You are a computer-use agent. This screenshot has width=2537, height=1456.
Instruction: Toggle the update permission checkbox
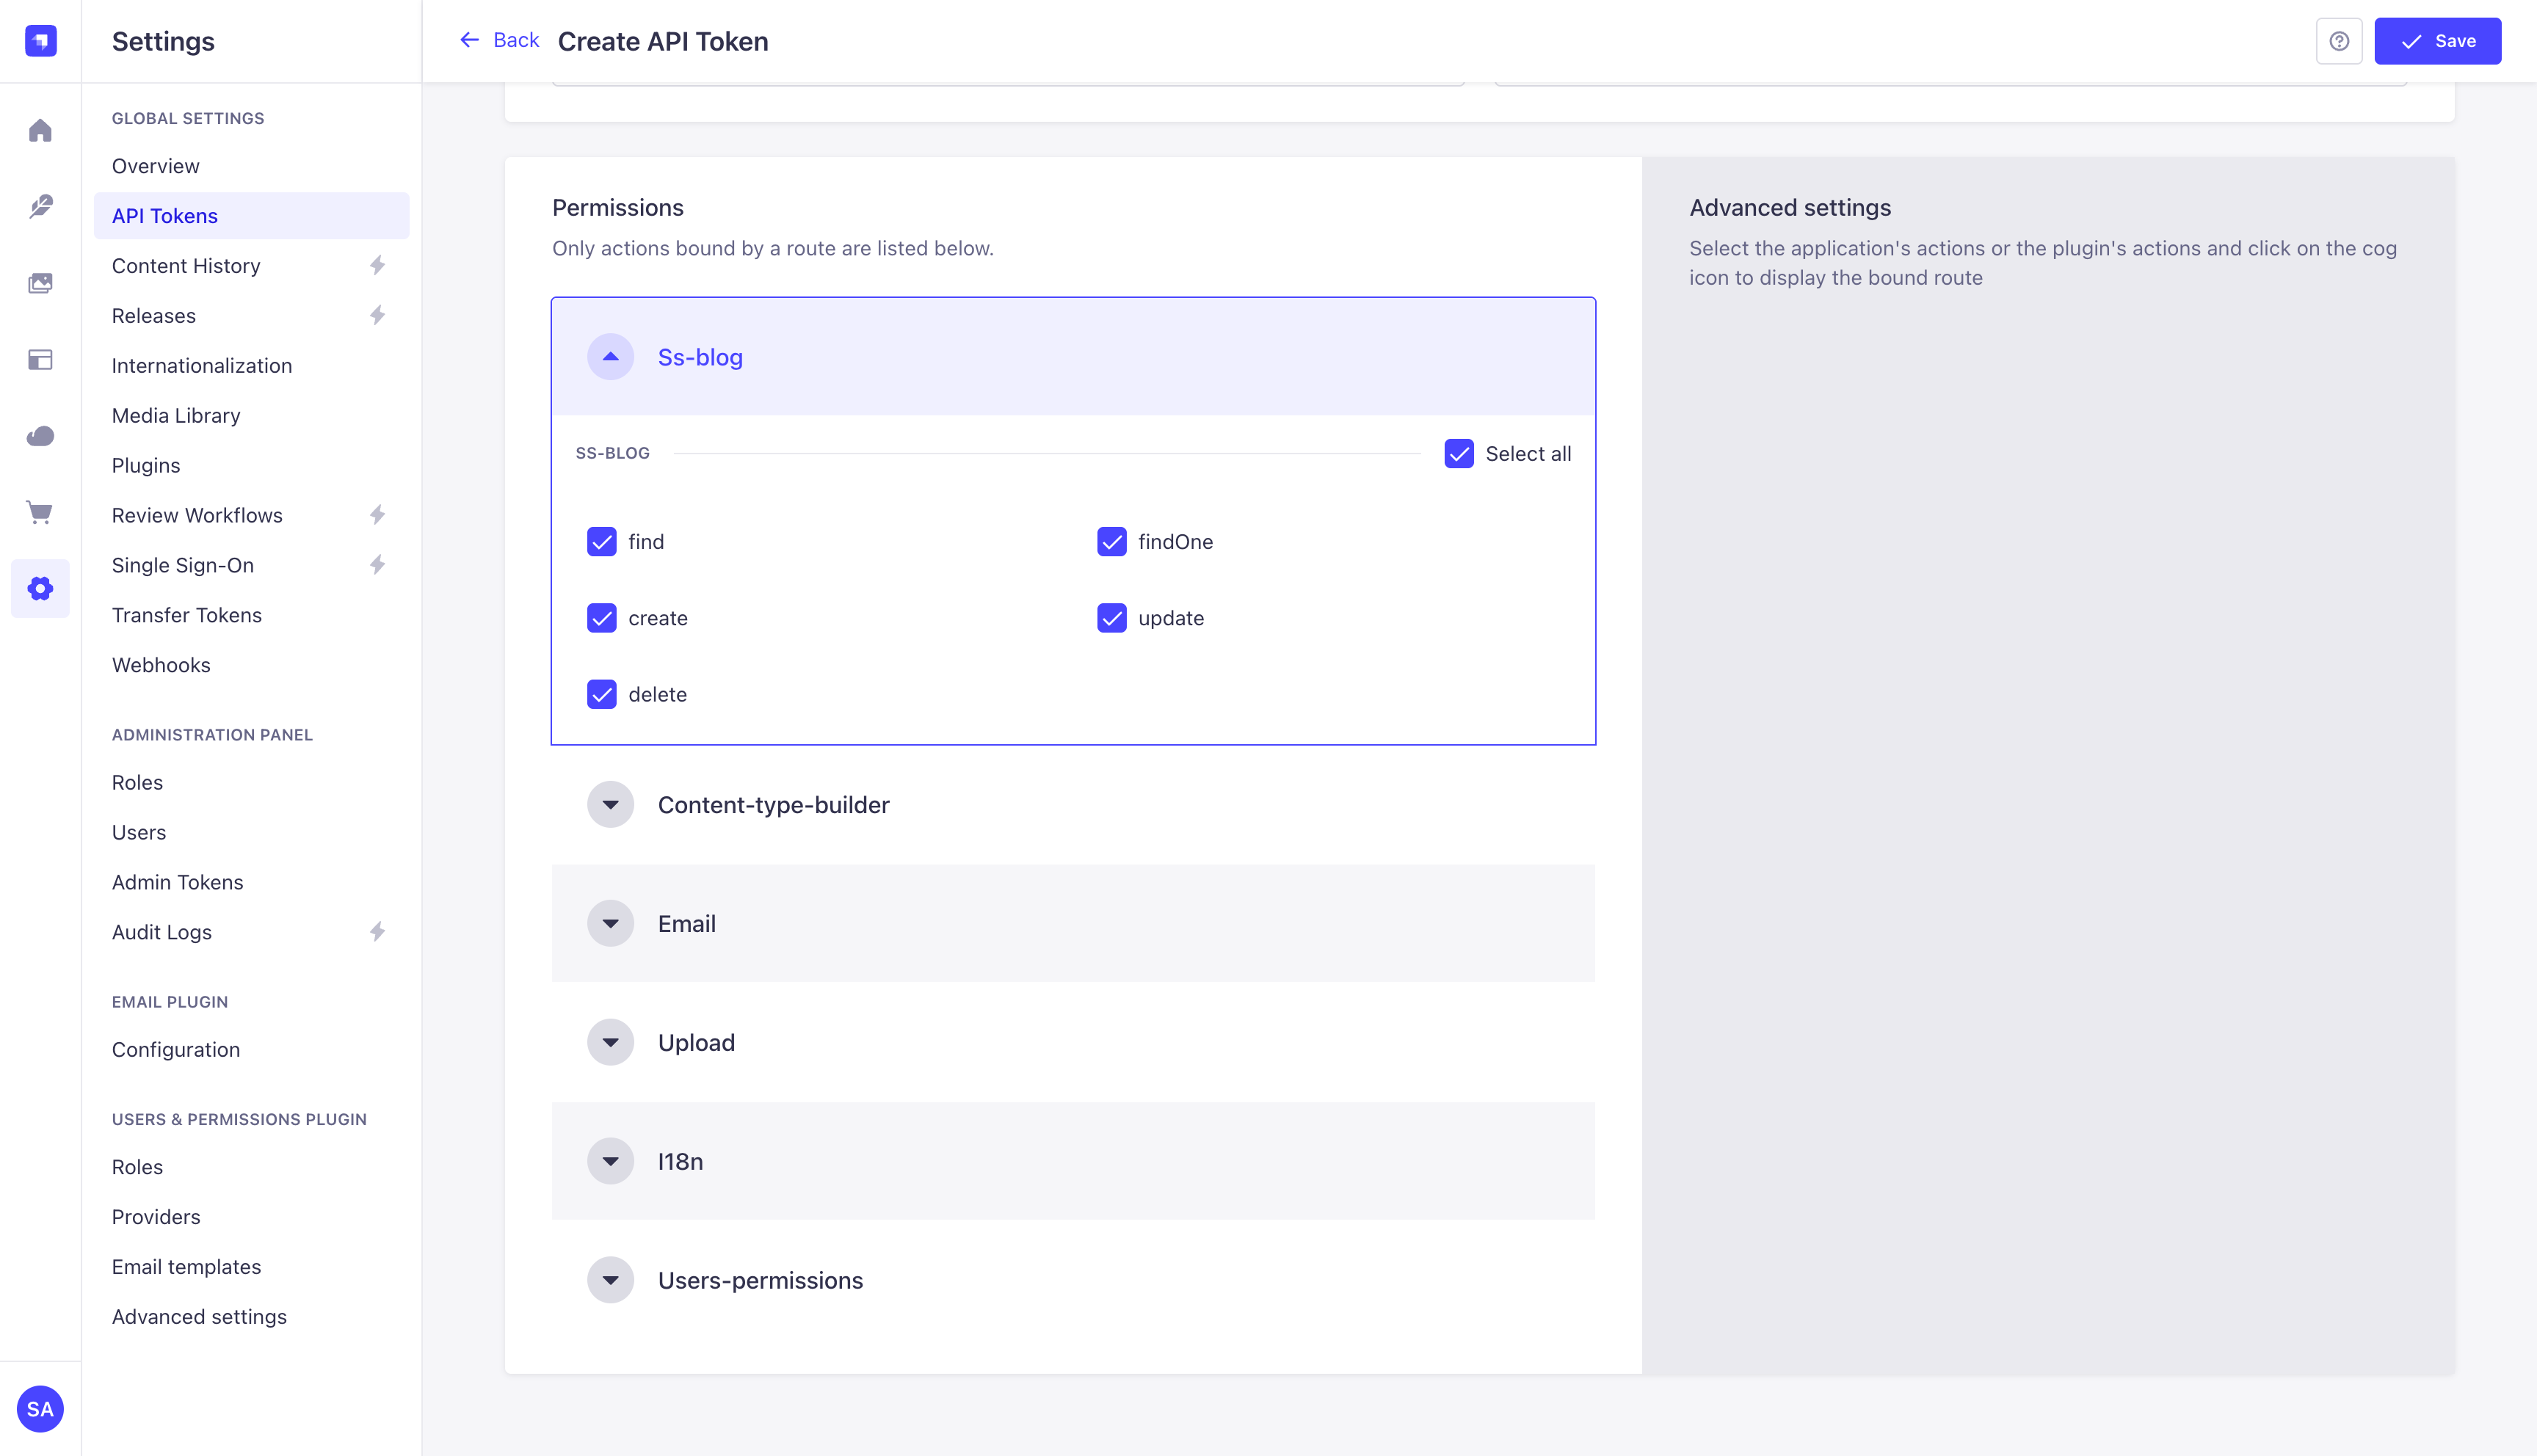(x=1112, y=618)
